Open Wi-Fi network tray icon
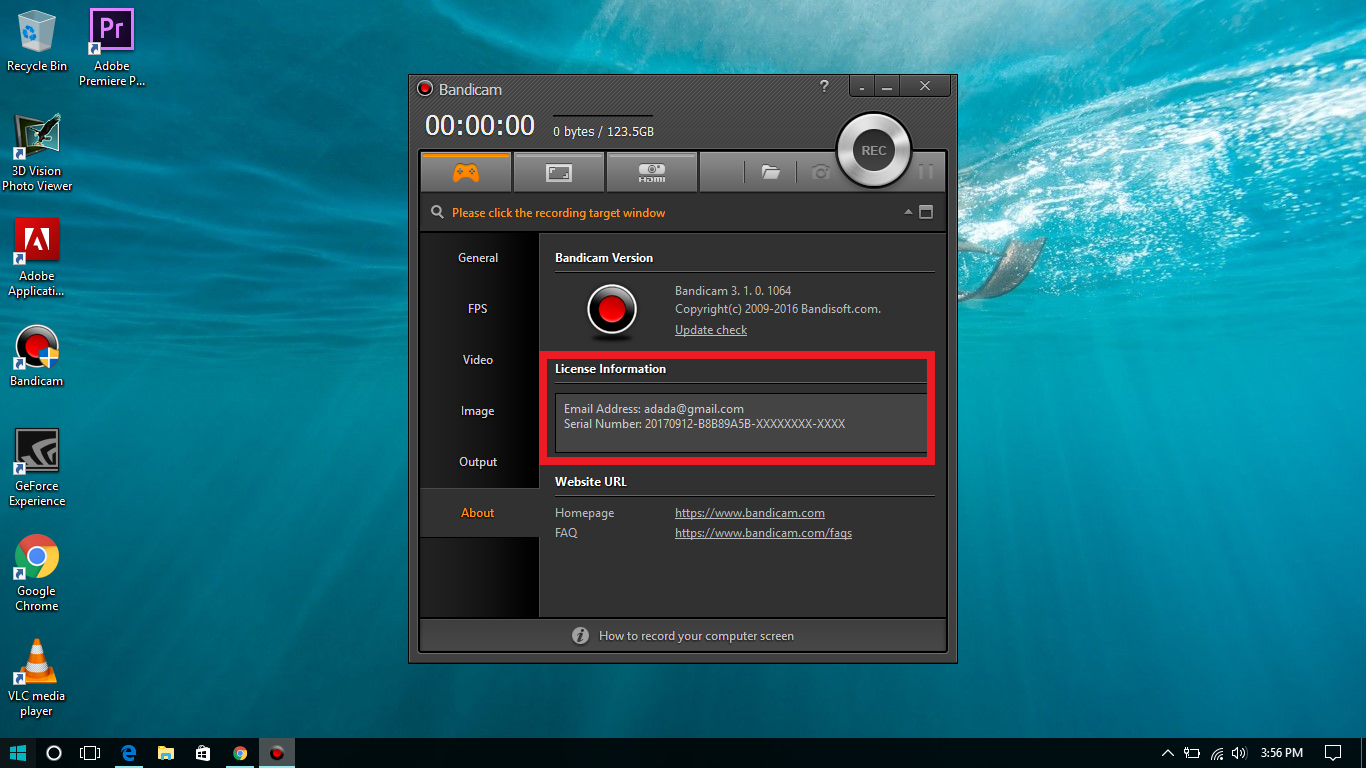Image resolution: width=1366 pixels, height=768 pixels. click(1216, 753)
